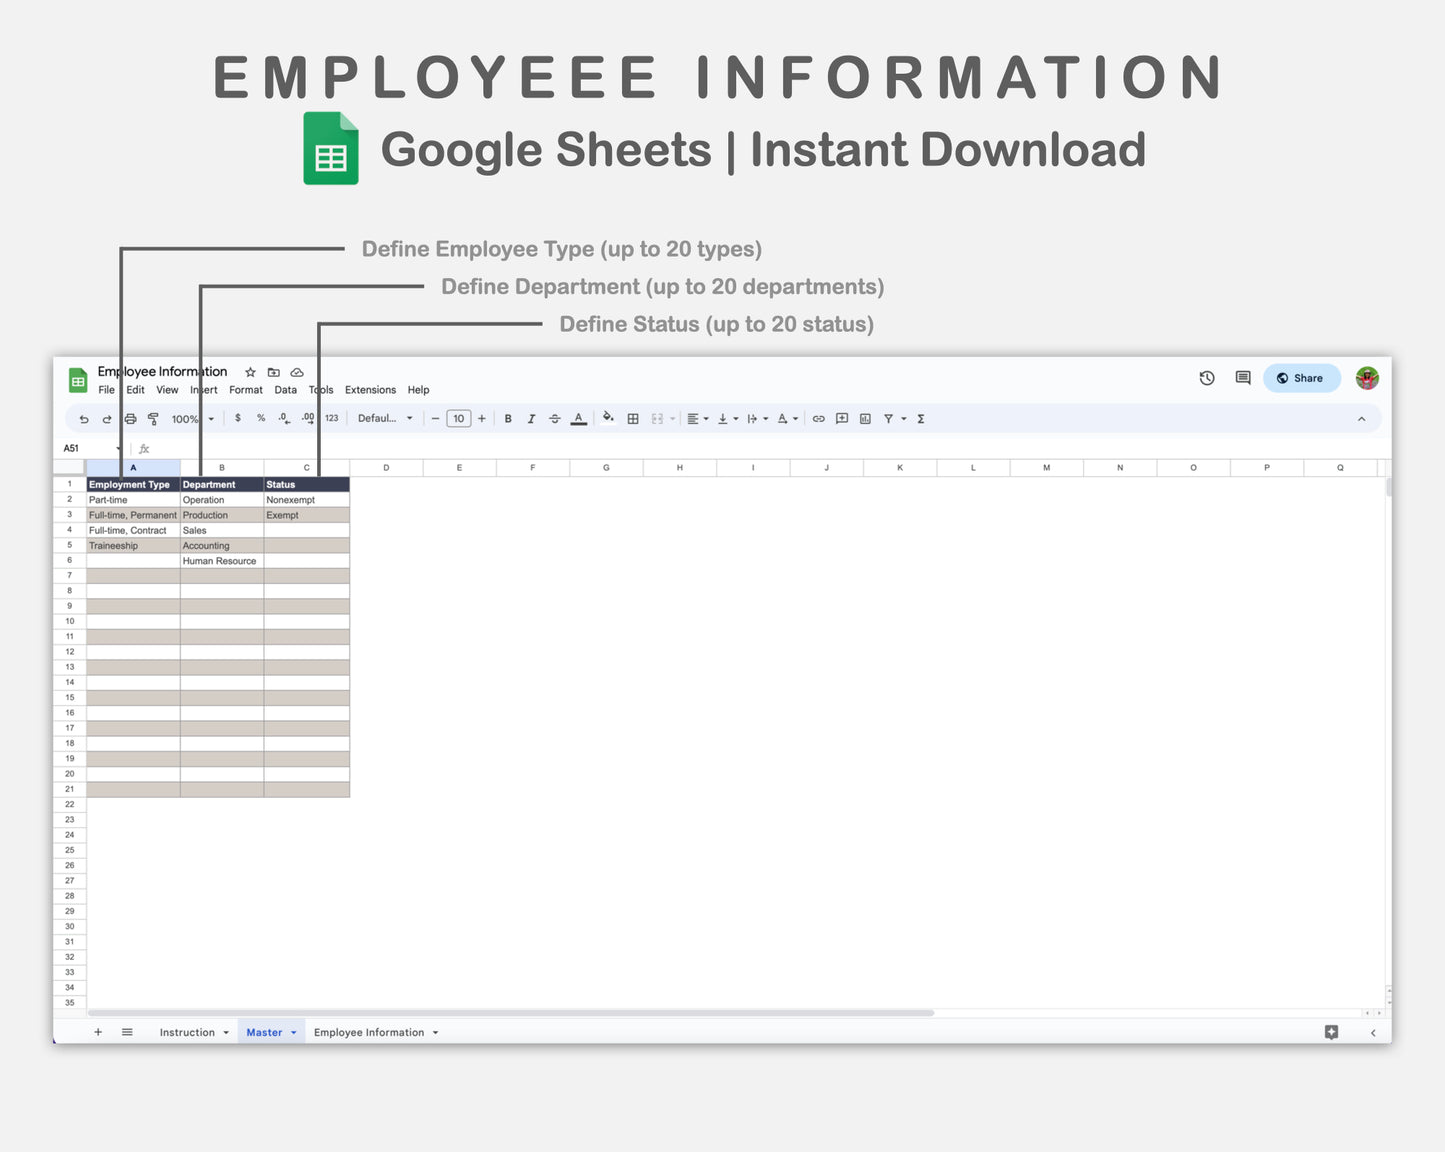Add a new sheet with the plus button
Viewport: 1445px width, 1152px height.
tap(97, 1032)
